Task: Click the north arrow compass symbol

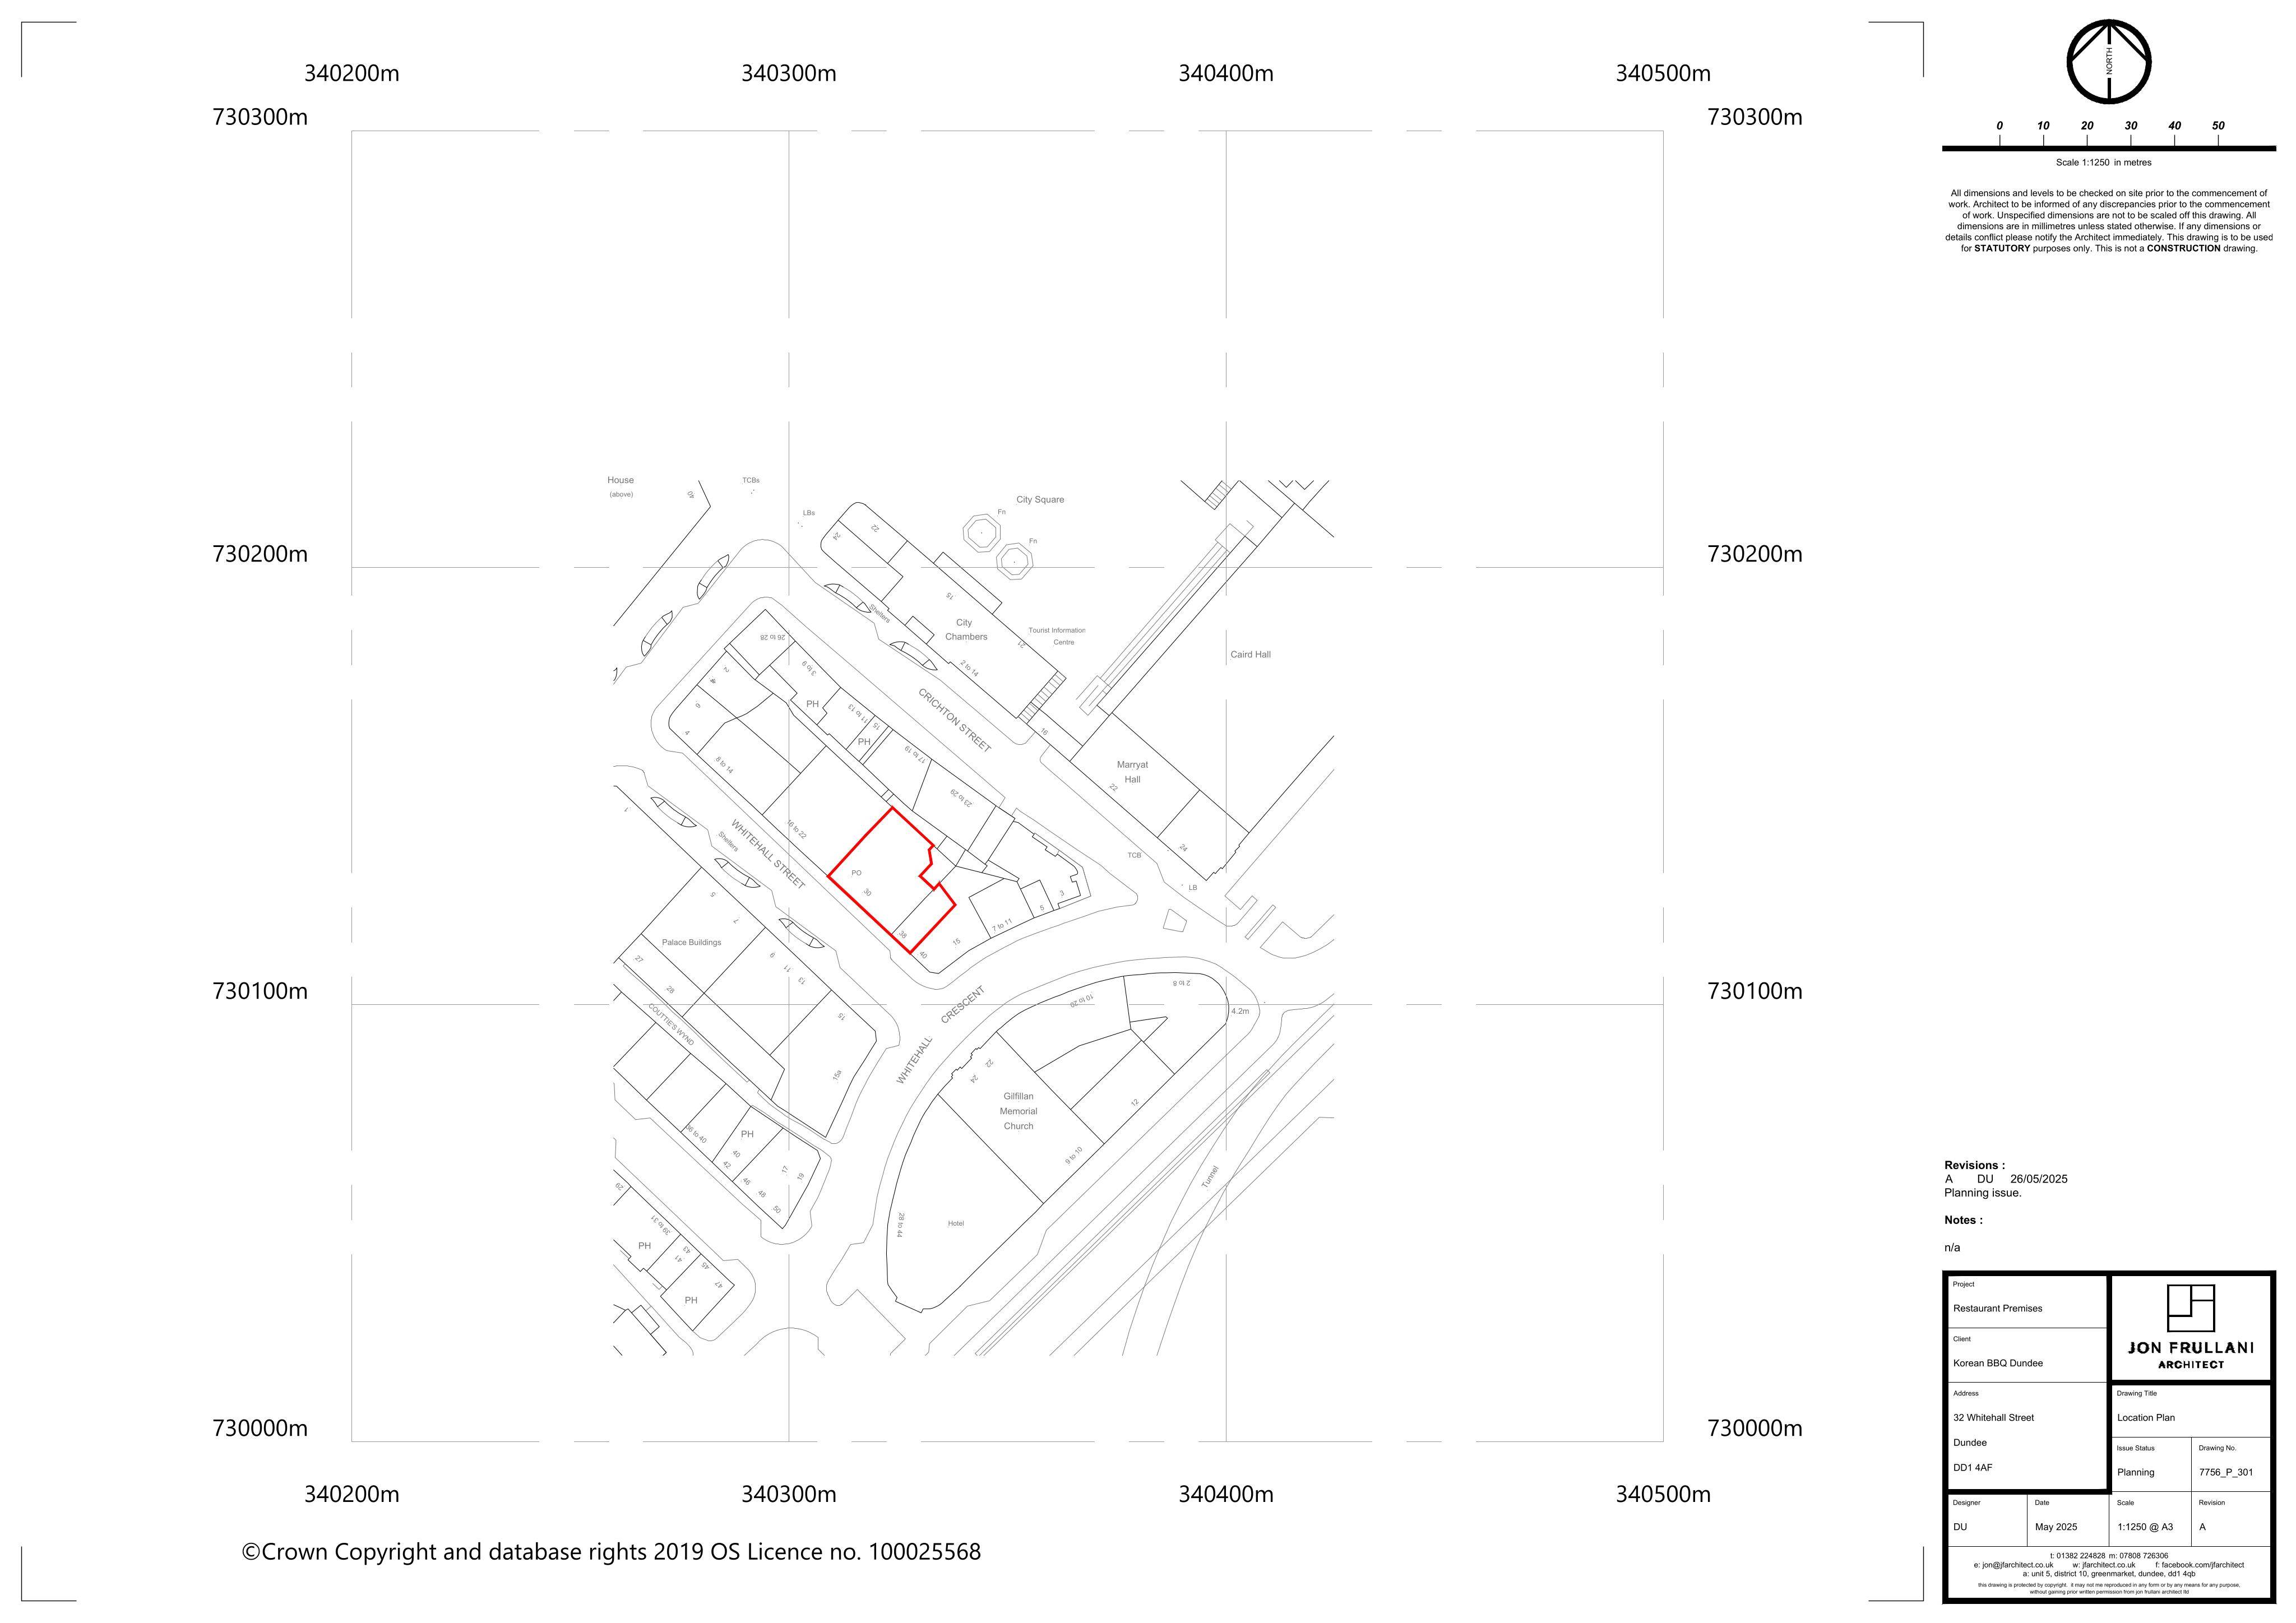Action: pyautogui.click(x=2109, y=62)
